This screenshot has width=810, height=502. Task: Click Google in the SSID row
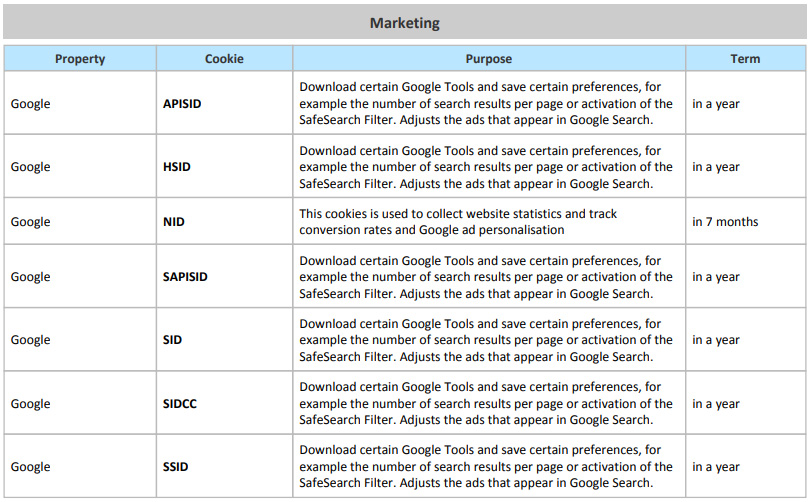point(30,467)
